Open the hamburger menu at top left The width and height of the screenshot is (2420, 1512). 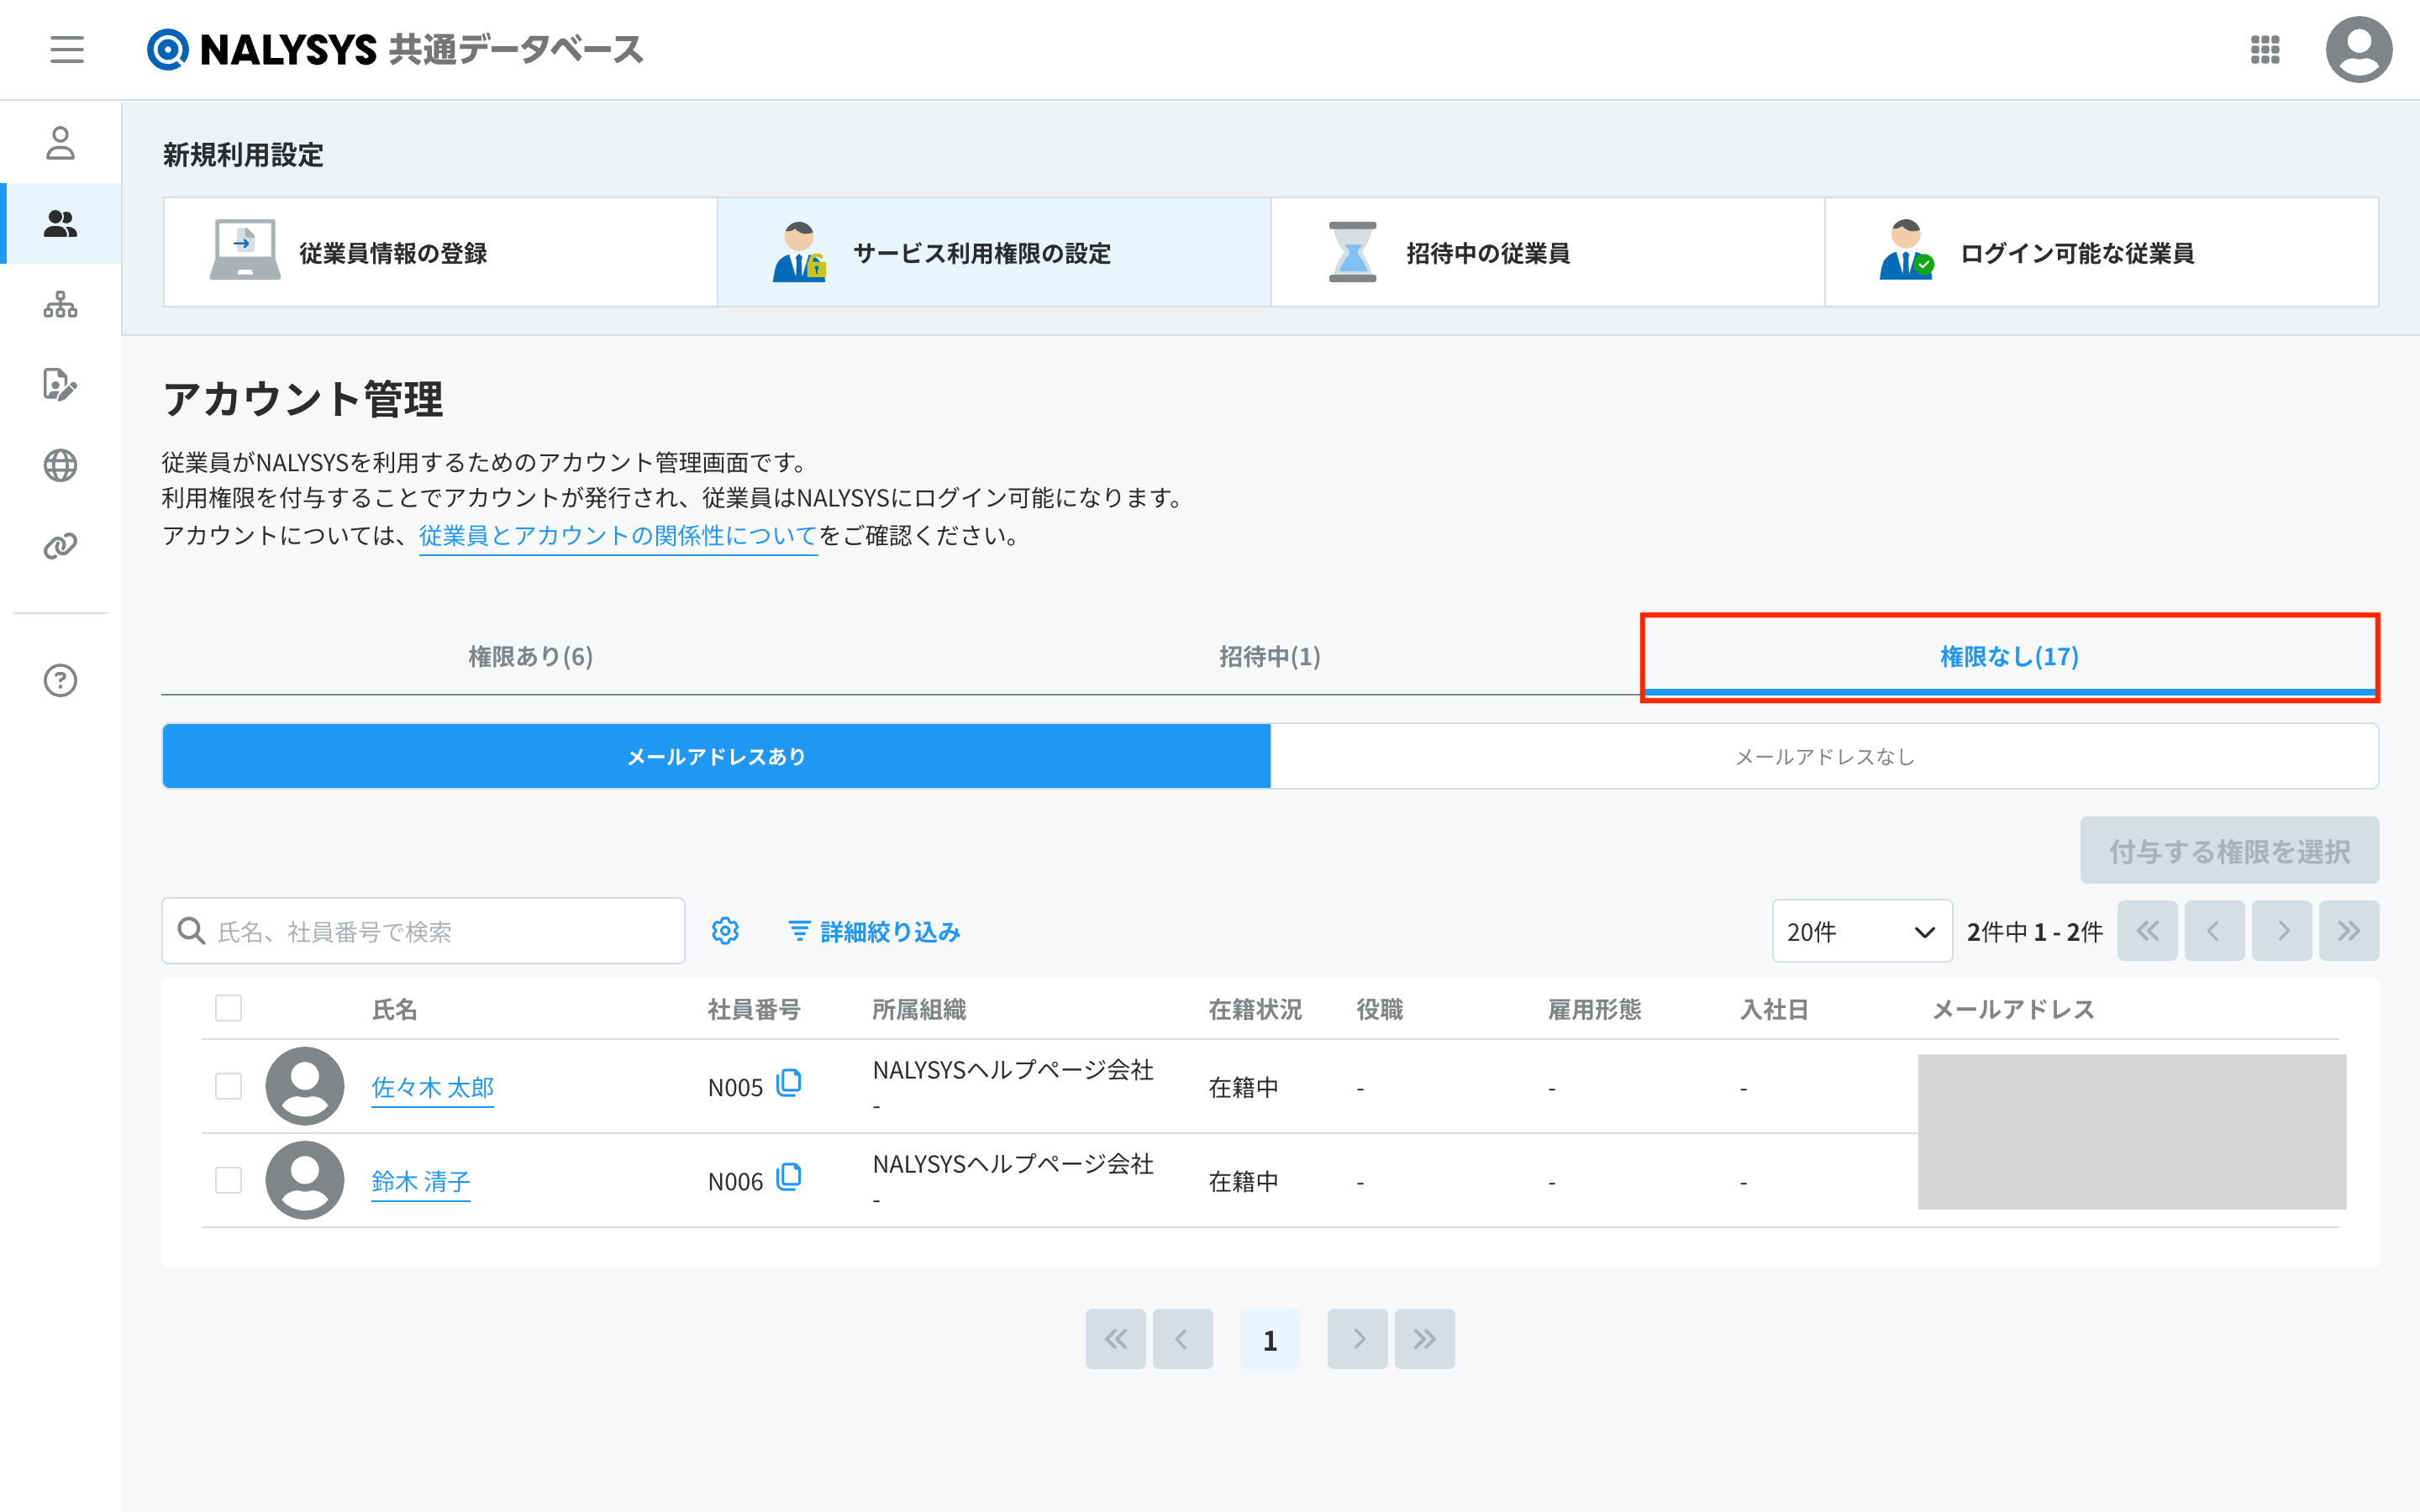(67, 49)
